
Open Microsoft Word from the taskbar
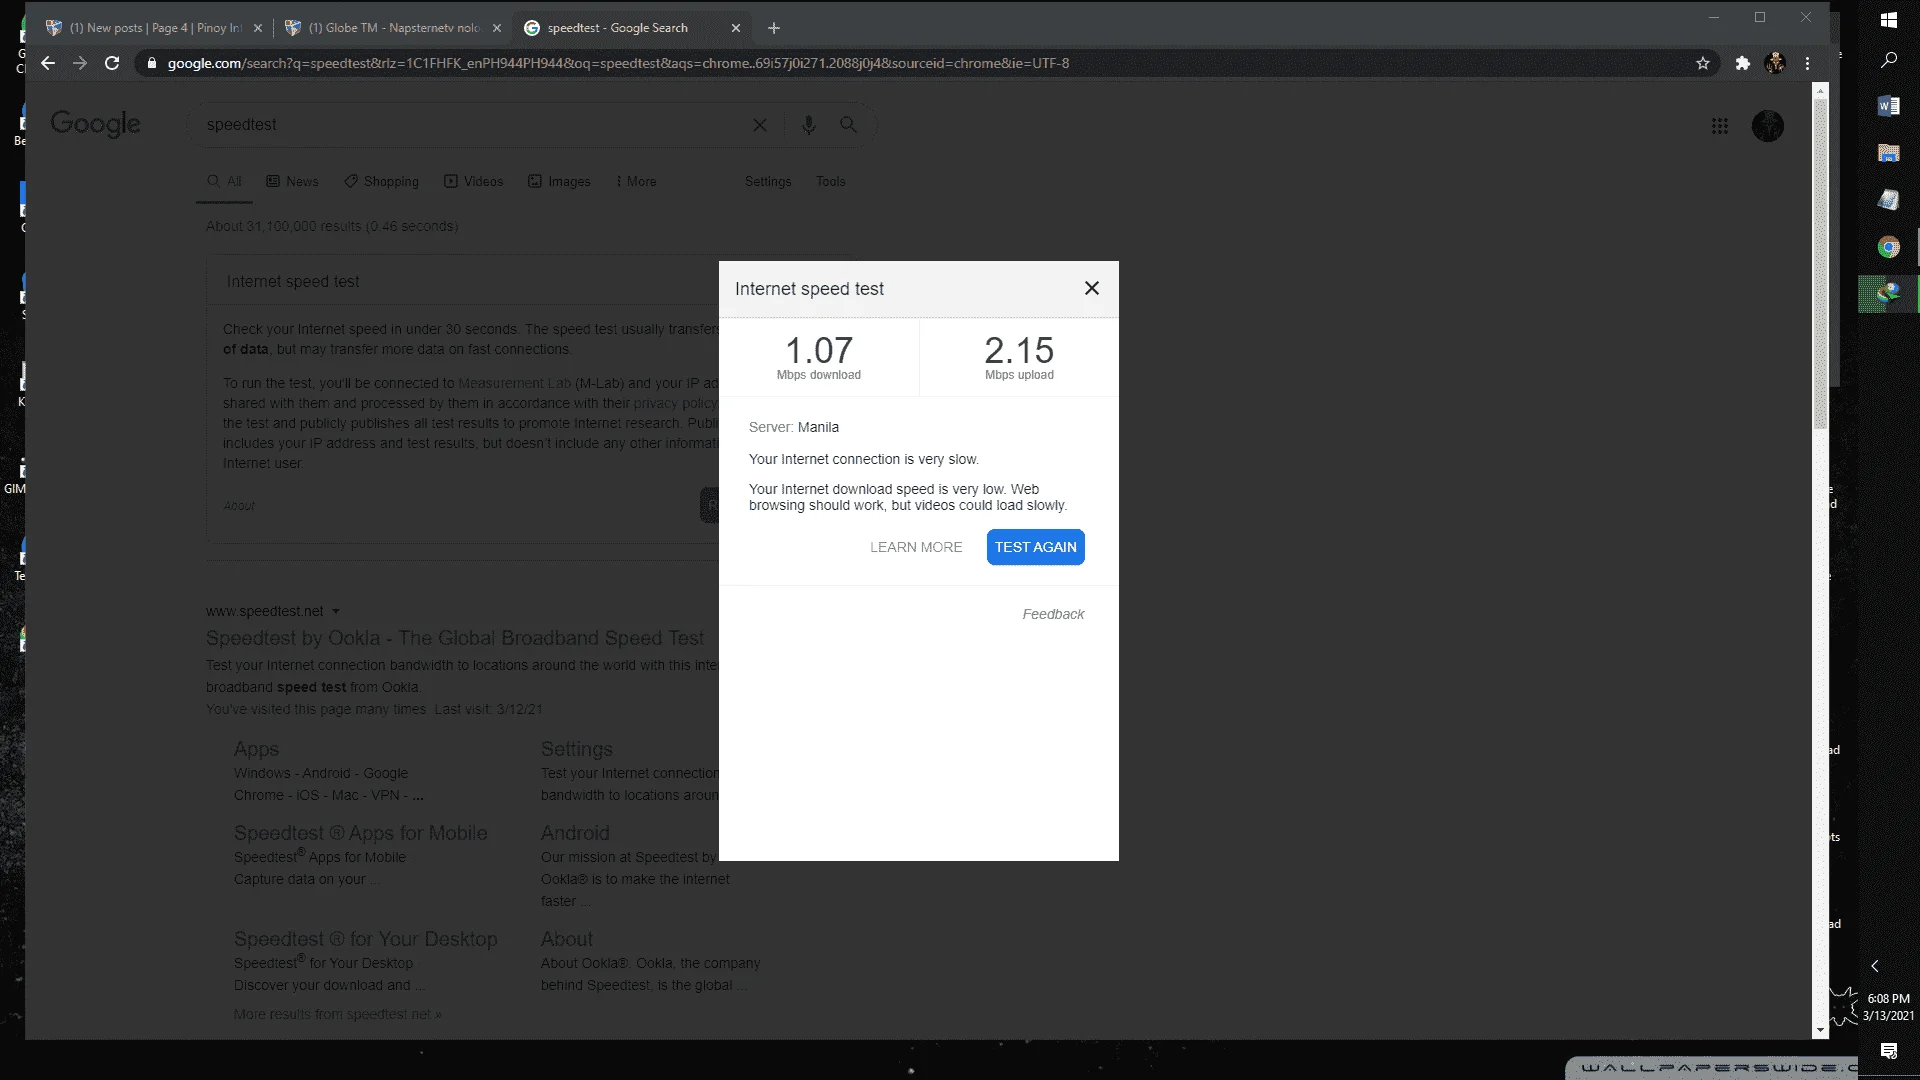[x=1889, y=106]
